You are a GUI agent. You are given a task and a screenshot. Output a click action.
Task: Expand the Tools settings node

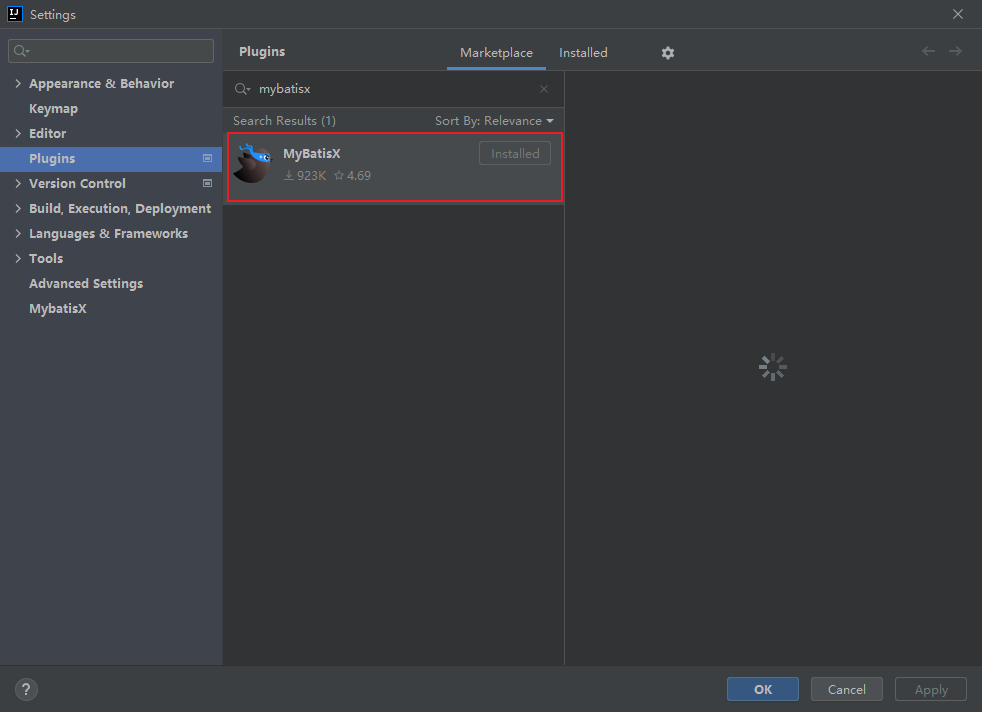coord(18,259)
